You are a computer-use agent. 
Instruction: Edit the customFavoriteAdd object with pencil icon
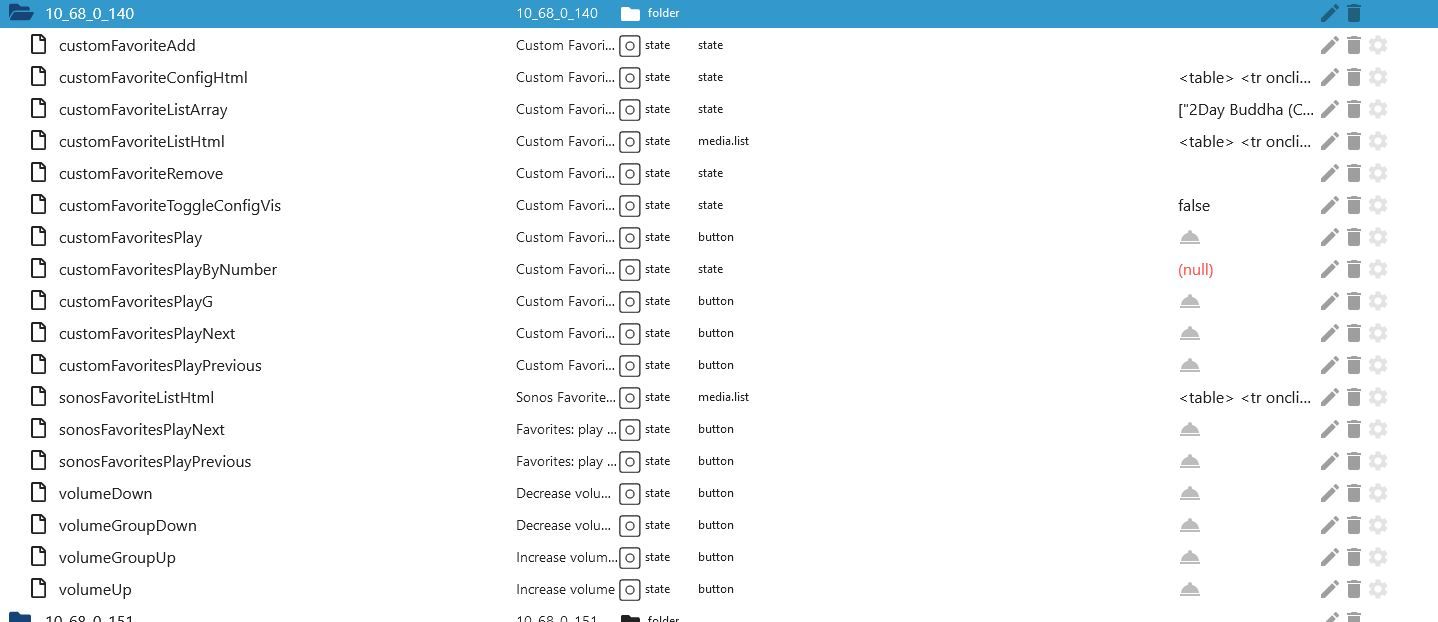[1329, 45]
